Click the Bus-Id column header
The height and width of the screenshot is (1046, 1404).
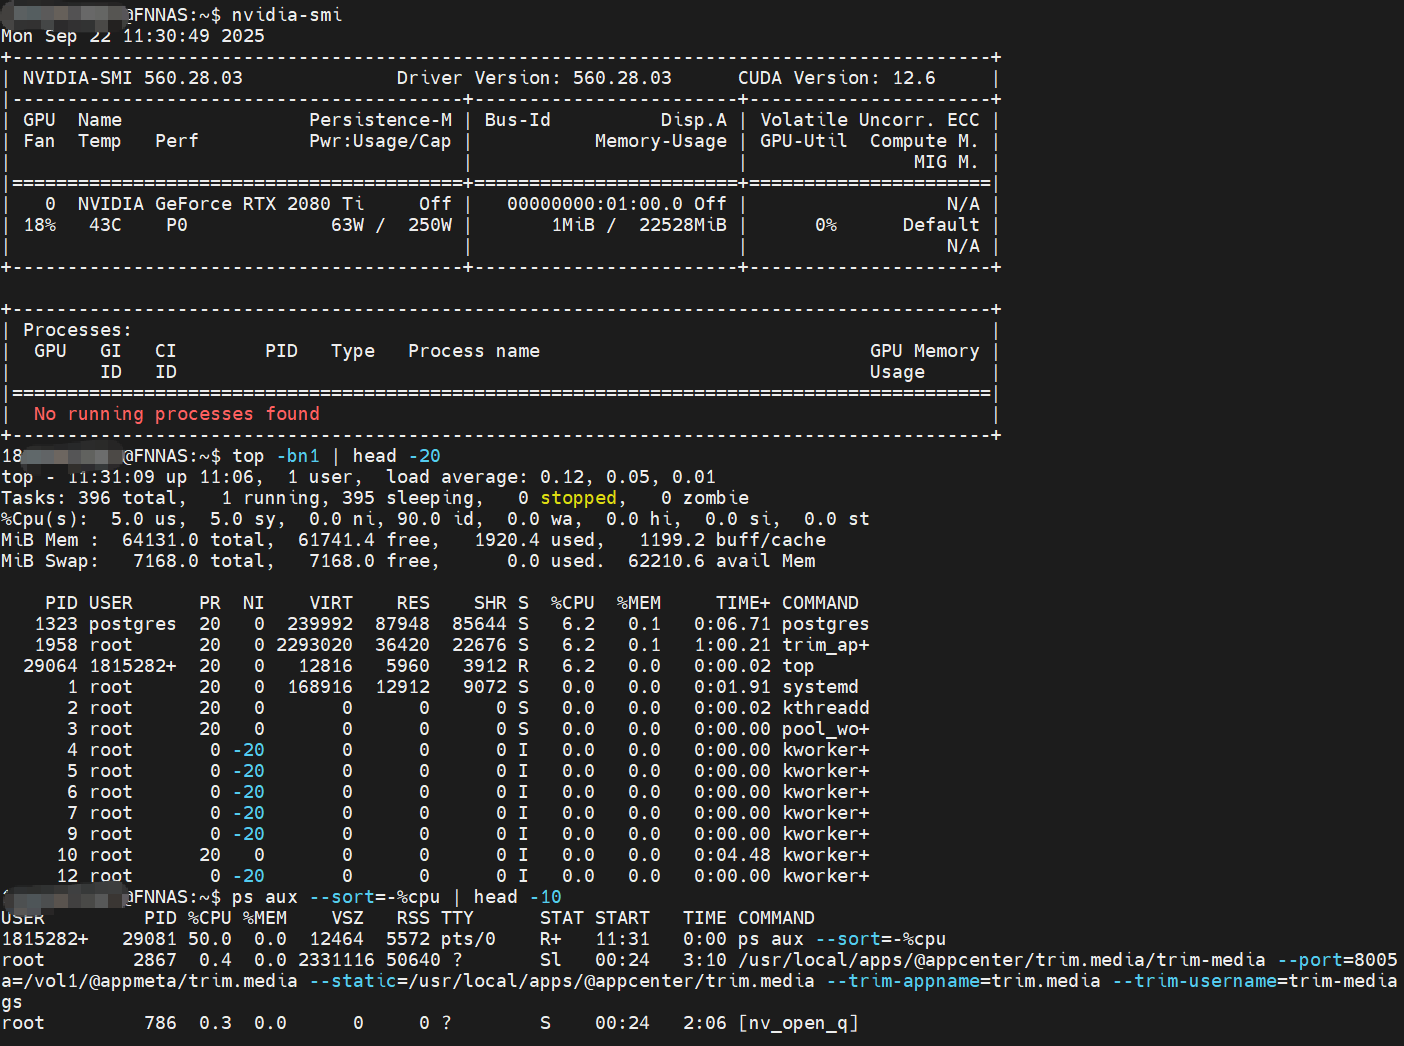[517, 120]
